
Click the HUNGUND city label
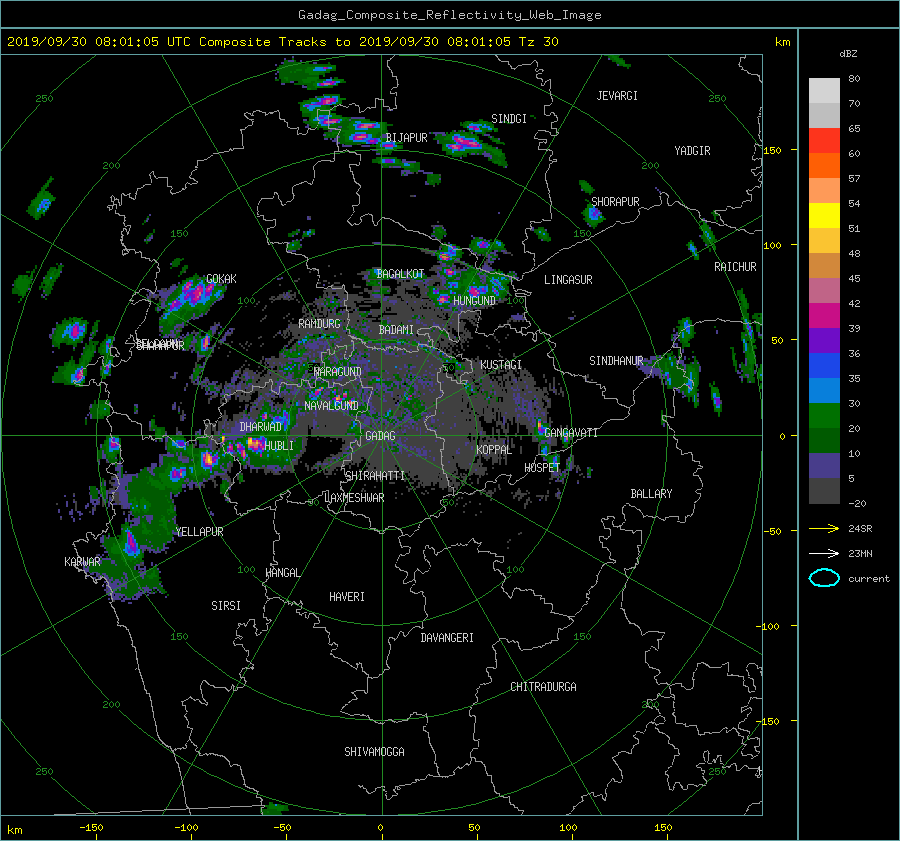click(x=474, y=301)
